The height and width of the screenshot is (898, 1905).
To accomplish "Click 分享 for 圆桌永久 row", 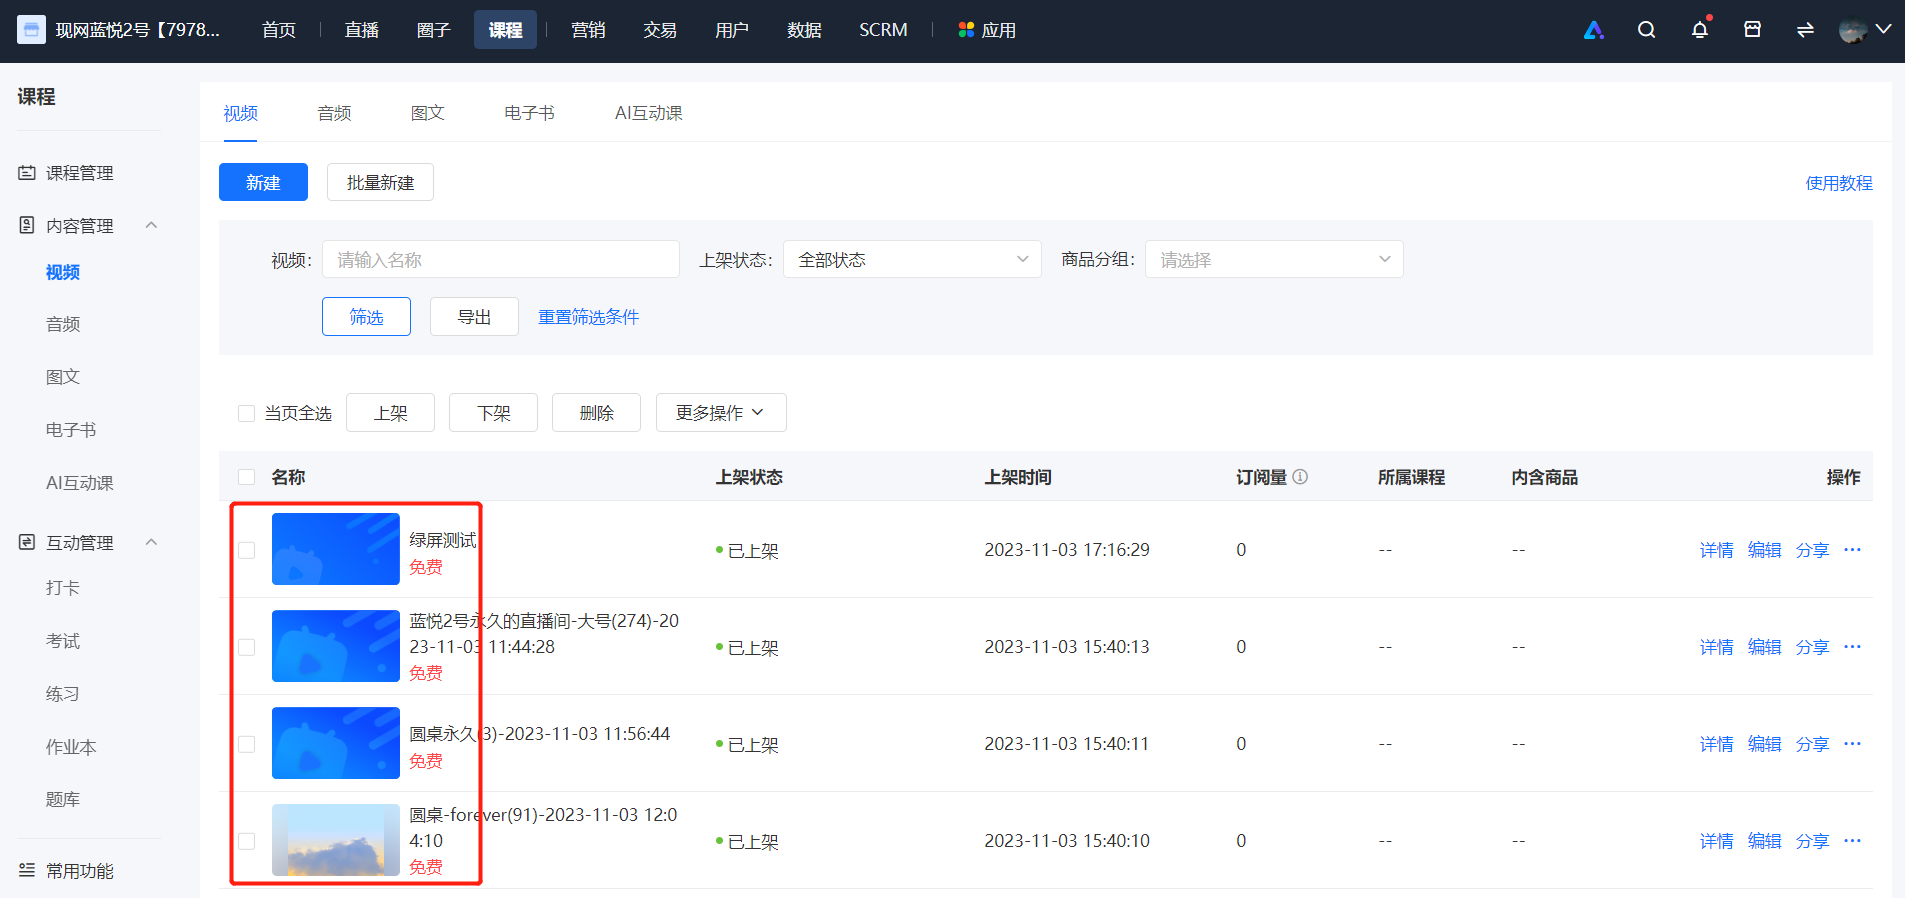I will point(1813,744).
